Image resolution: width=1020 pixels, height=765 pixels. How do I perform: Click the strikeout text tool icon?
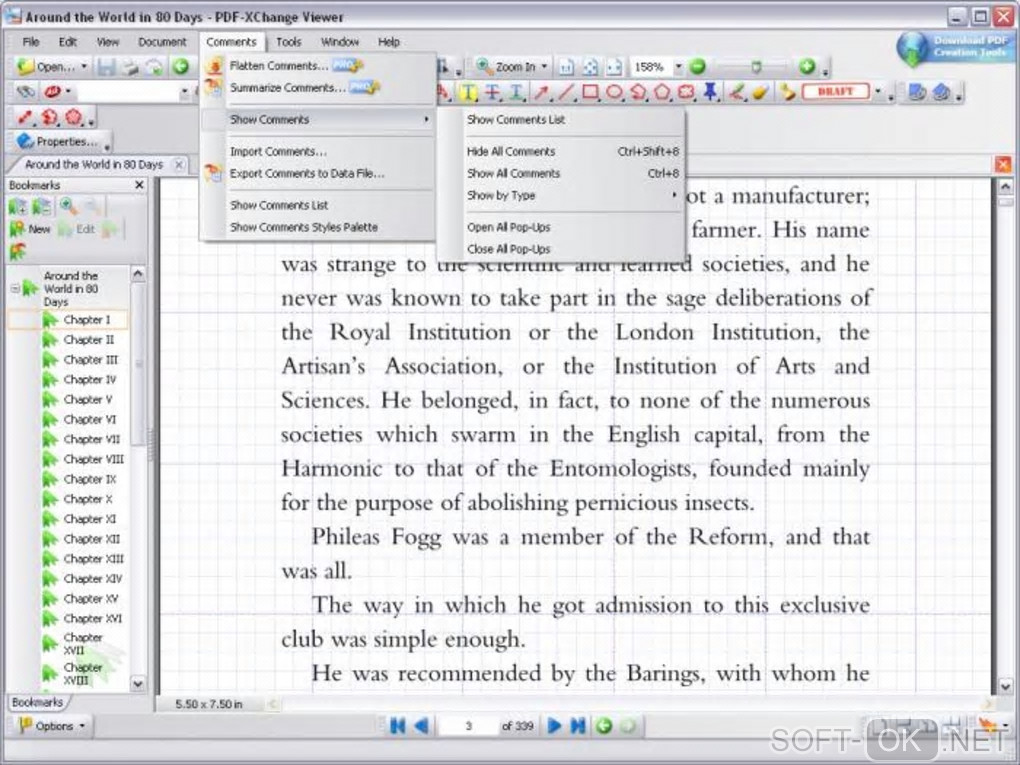[x=492, y=92]
